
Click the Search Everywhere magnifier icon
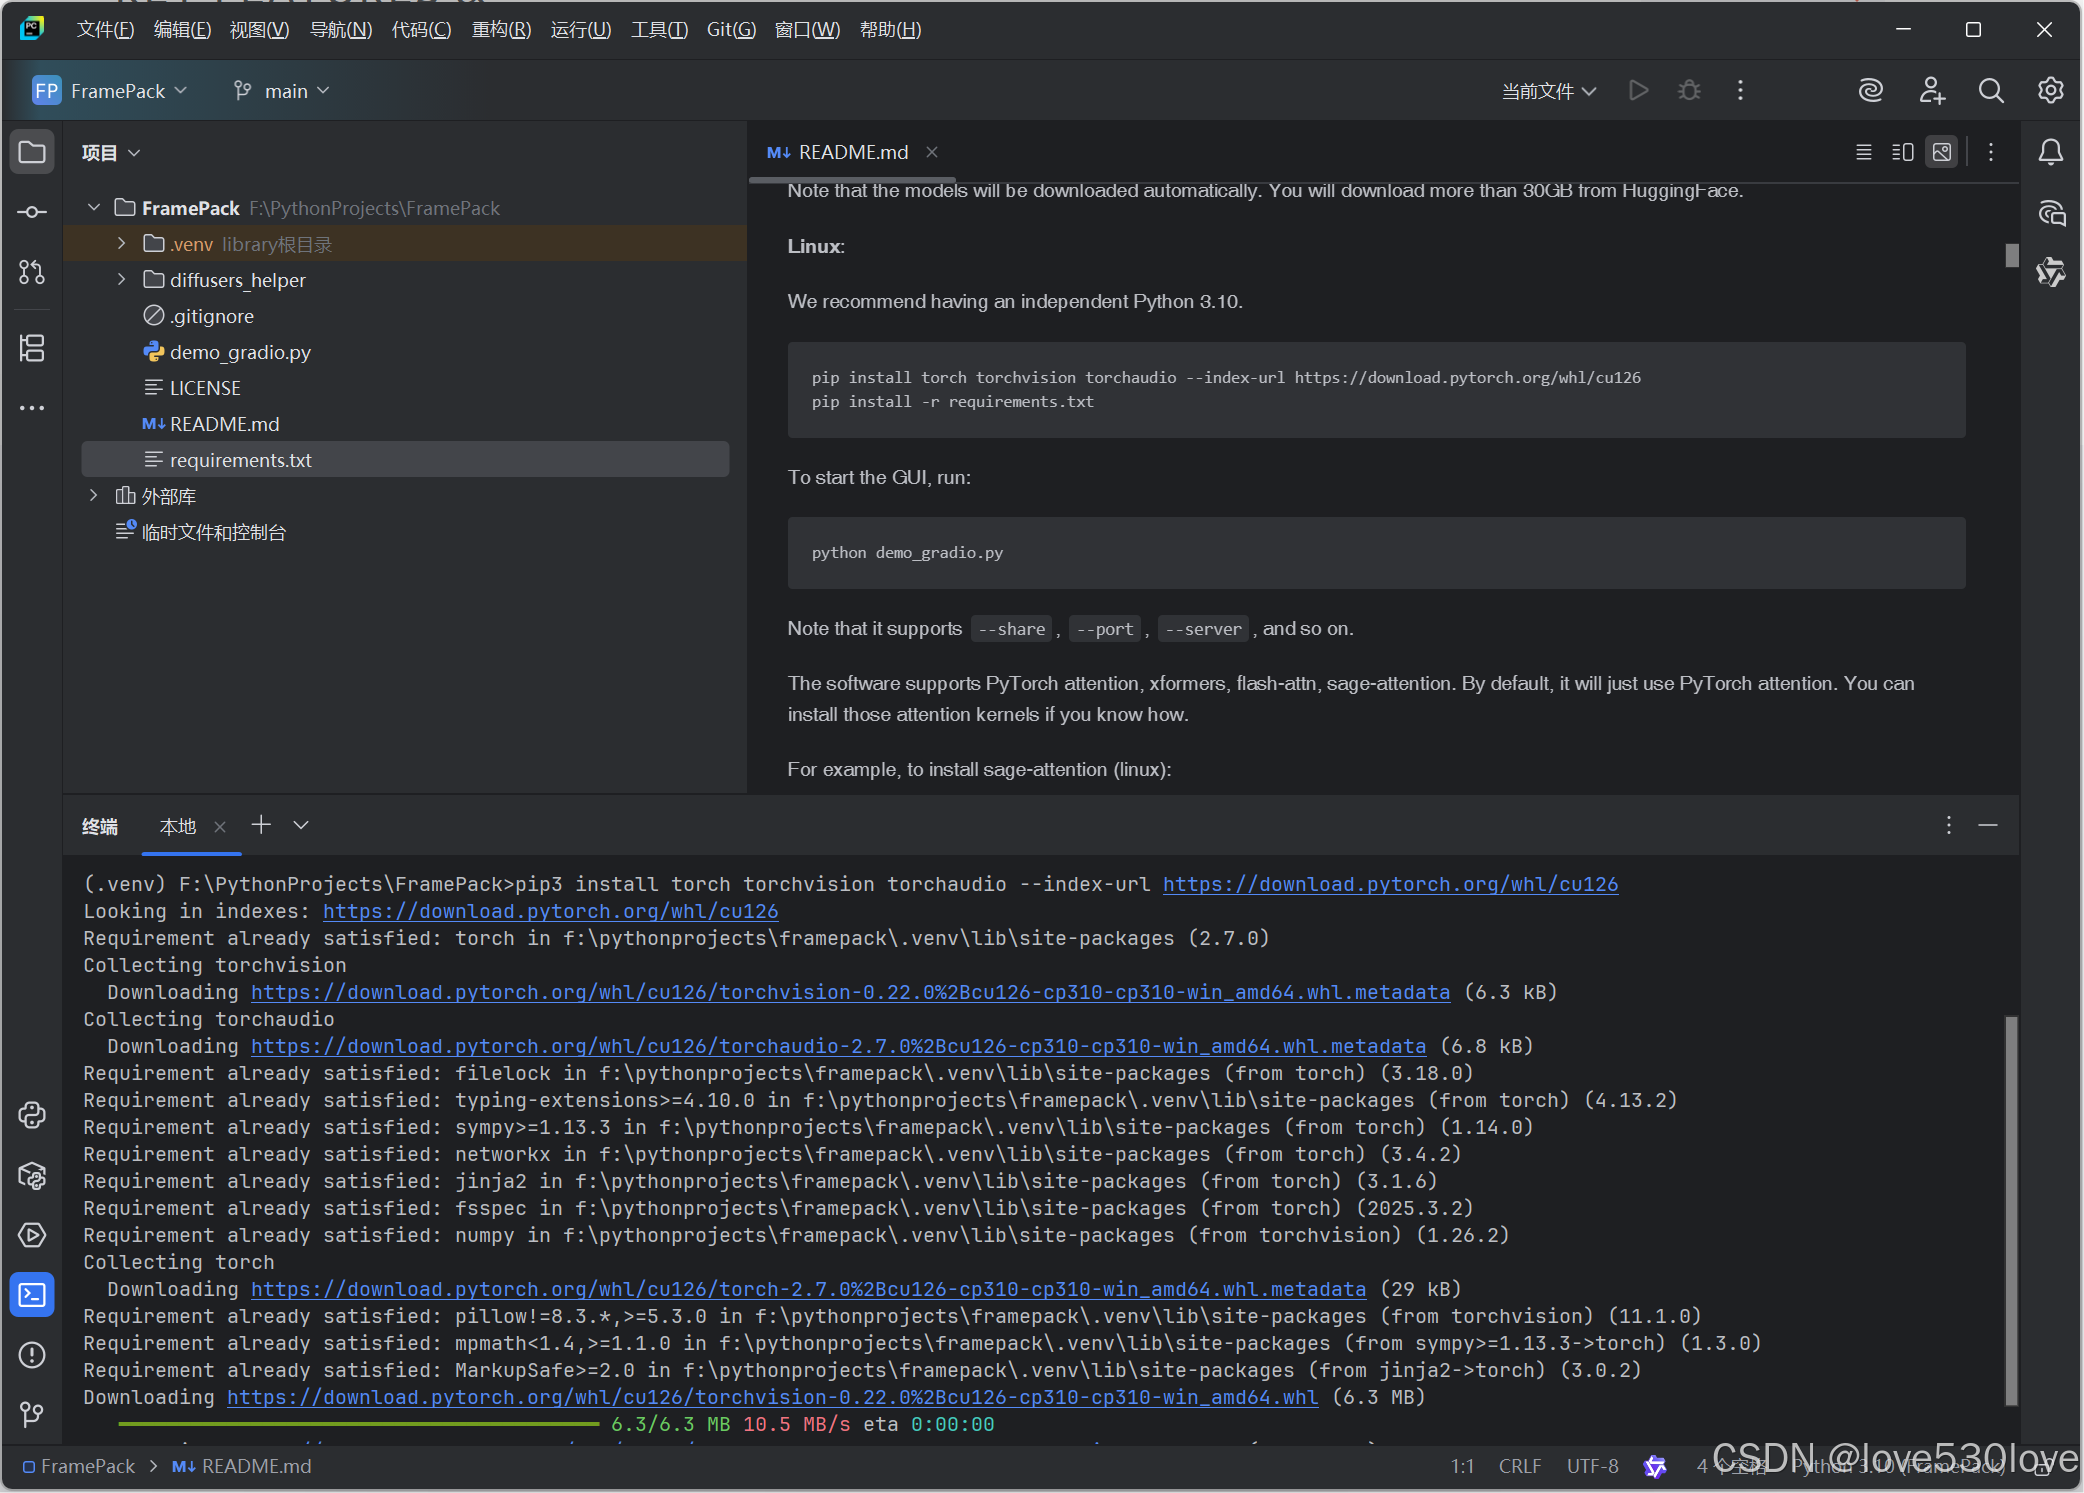coord(1990,91)
